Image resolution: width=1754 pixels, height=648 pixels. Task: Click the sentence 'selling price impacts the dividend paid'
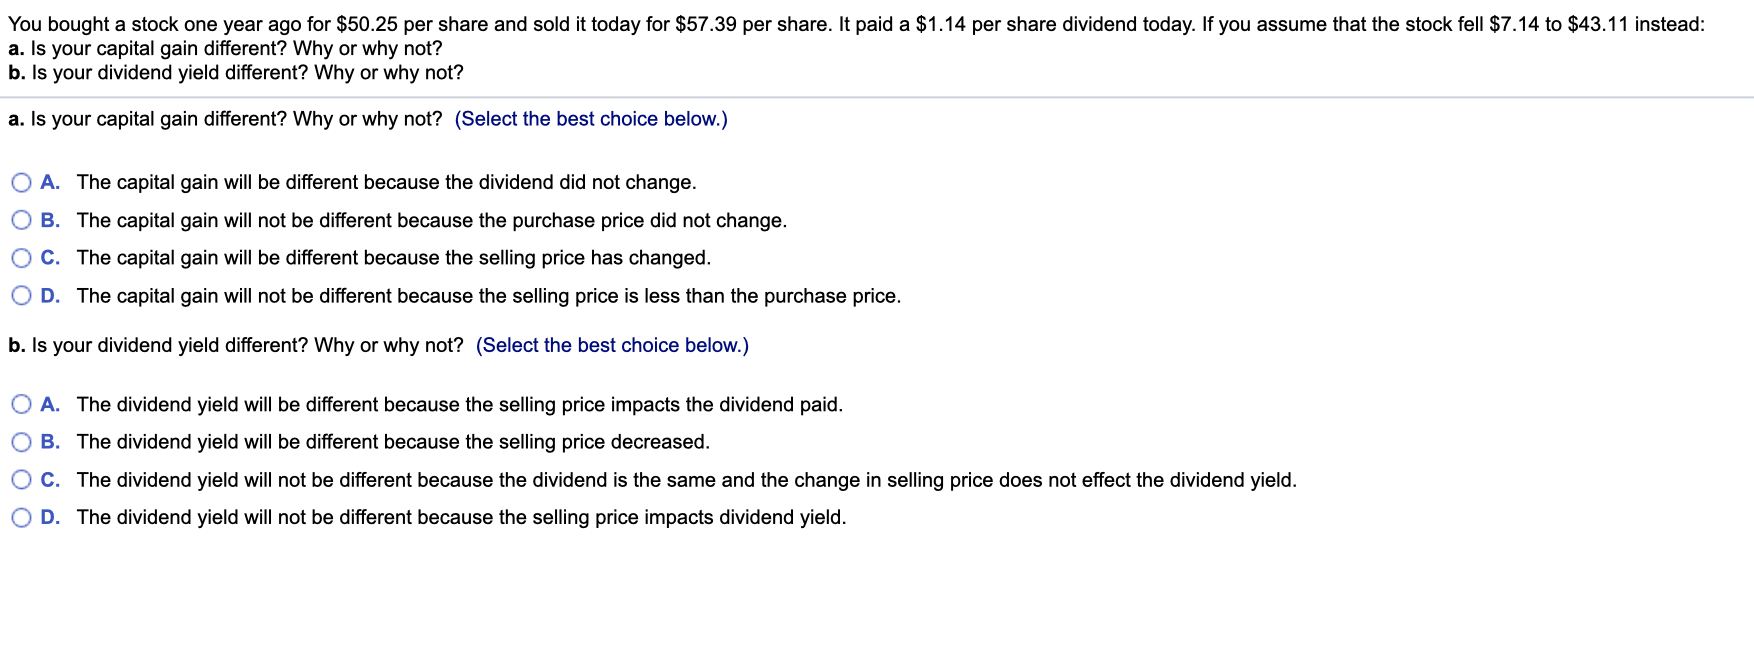click(x=459, y=404)
